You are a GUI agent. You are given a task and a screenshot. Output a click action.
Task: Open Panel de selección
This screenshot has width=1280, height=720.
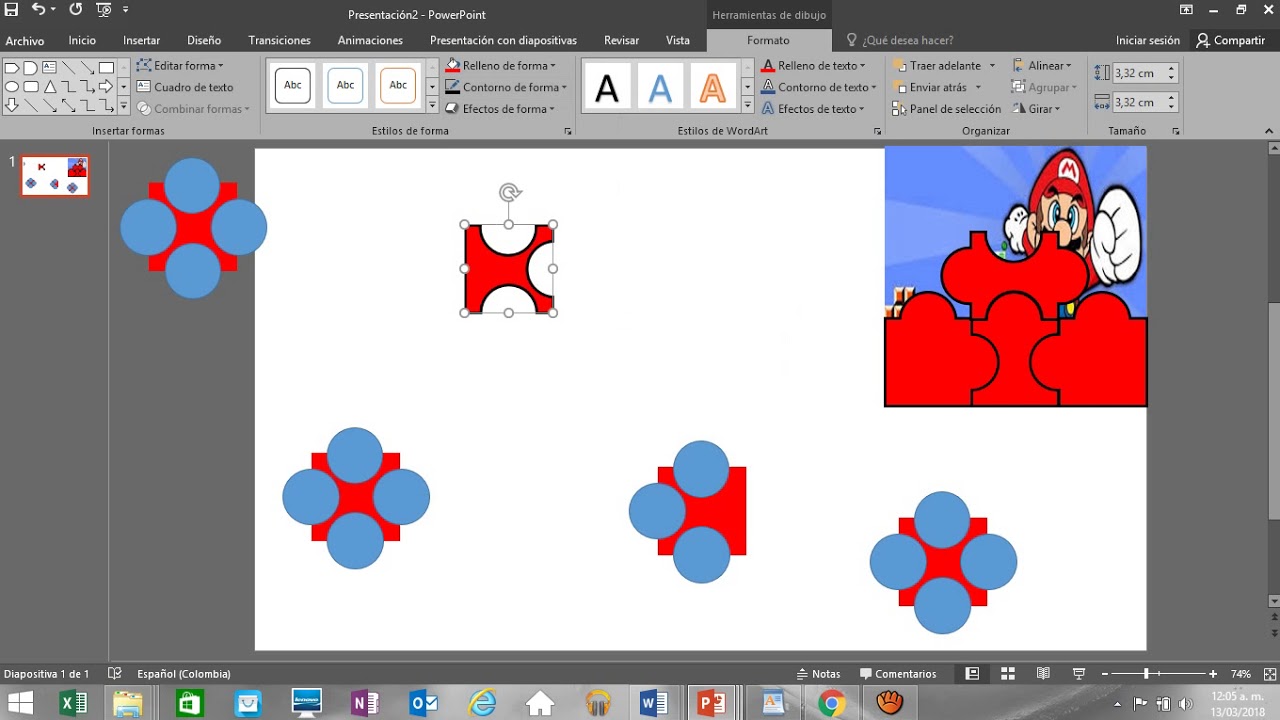(947, 109)
